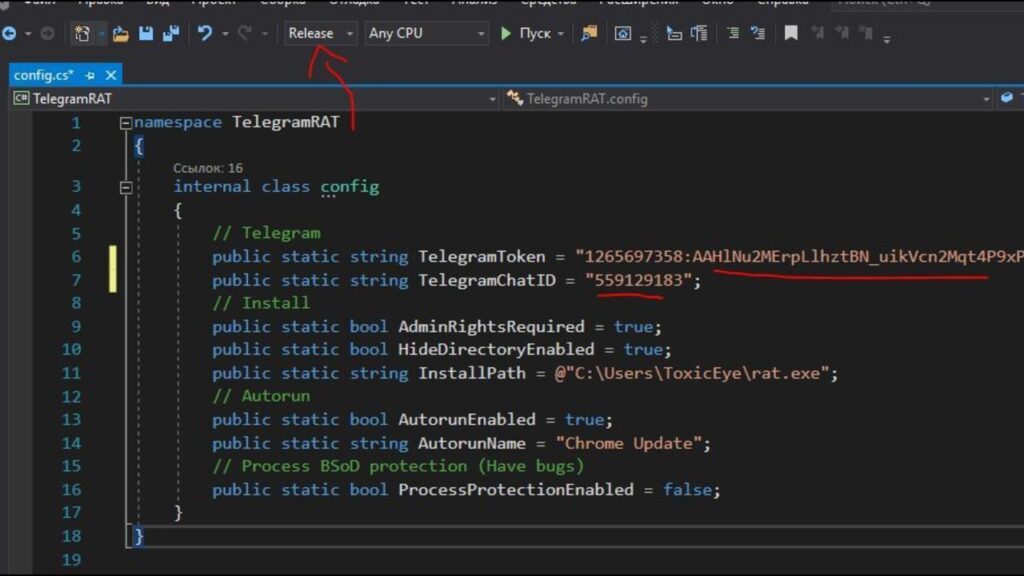Click the Find in Files folder icon
1024x576 pixels.
click(x=588, y=33)
